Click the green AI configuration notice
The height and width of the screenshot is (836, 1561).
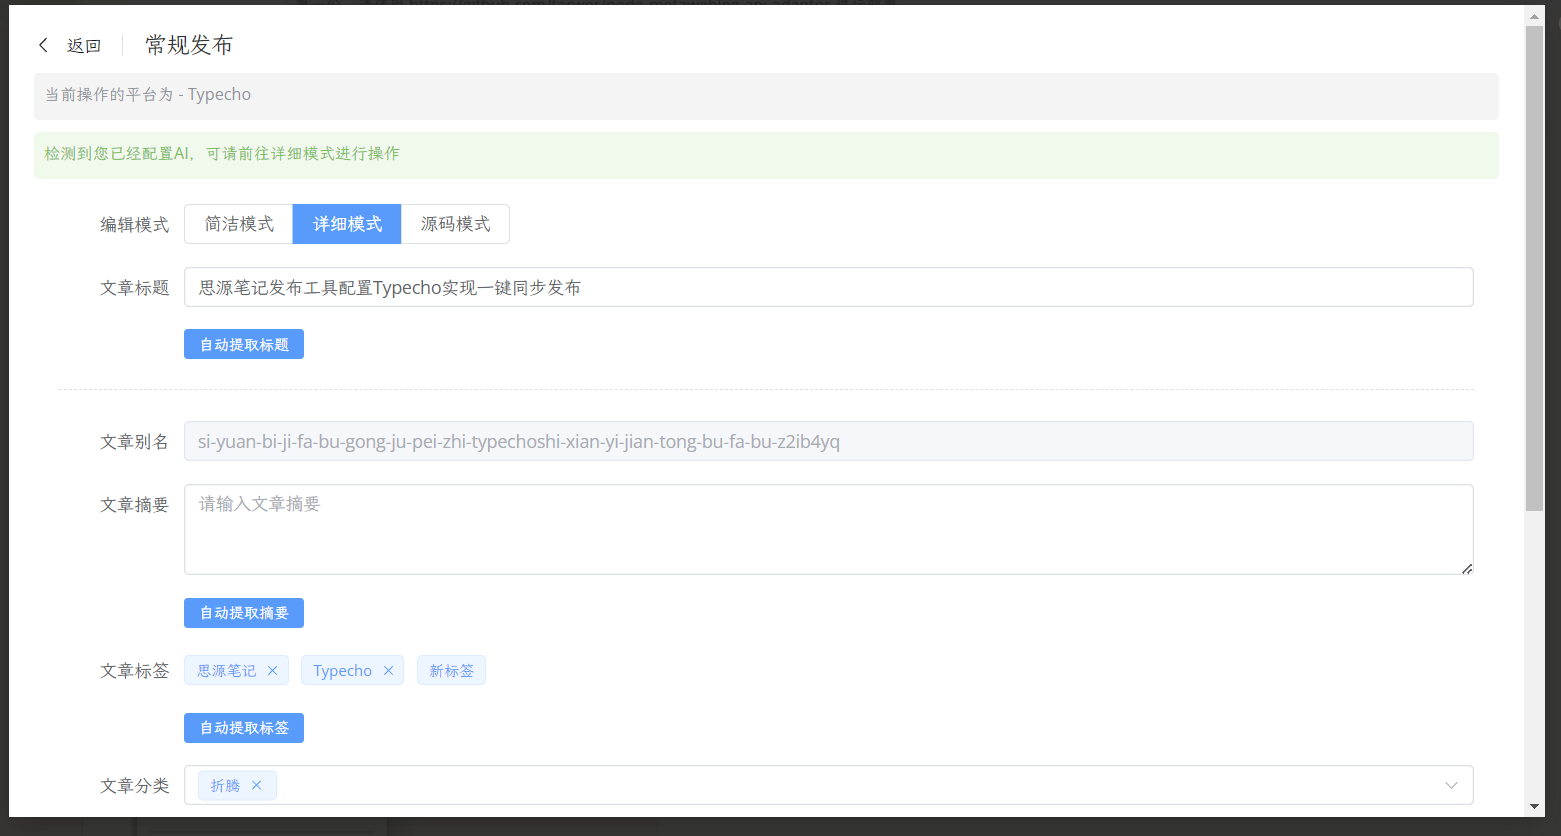pos(766,155)
